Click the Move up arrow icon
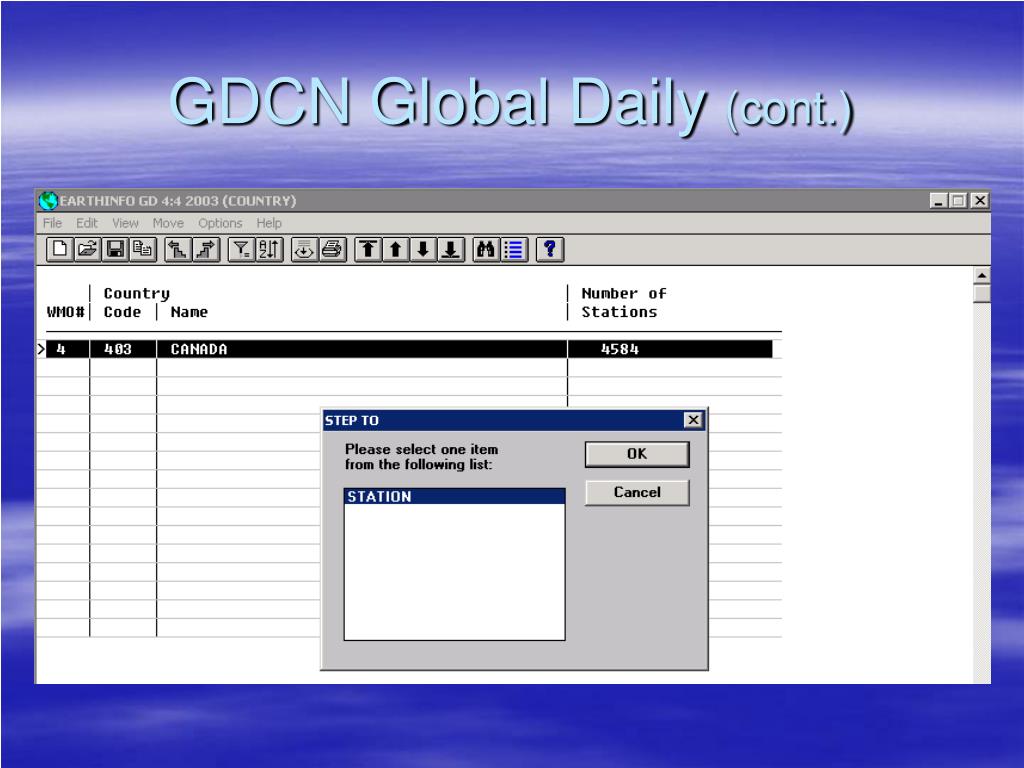The height and width of the screenshot is (768, 1024). [396, 249]
